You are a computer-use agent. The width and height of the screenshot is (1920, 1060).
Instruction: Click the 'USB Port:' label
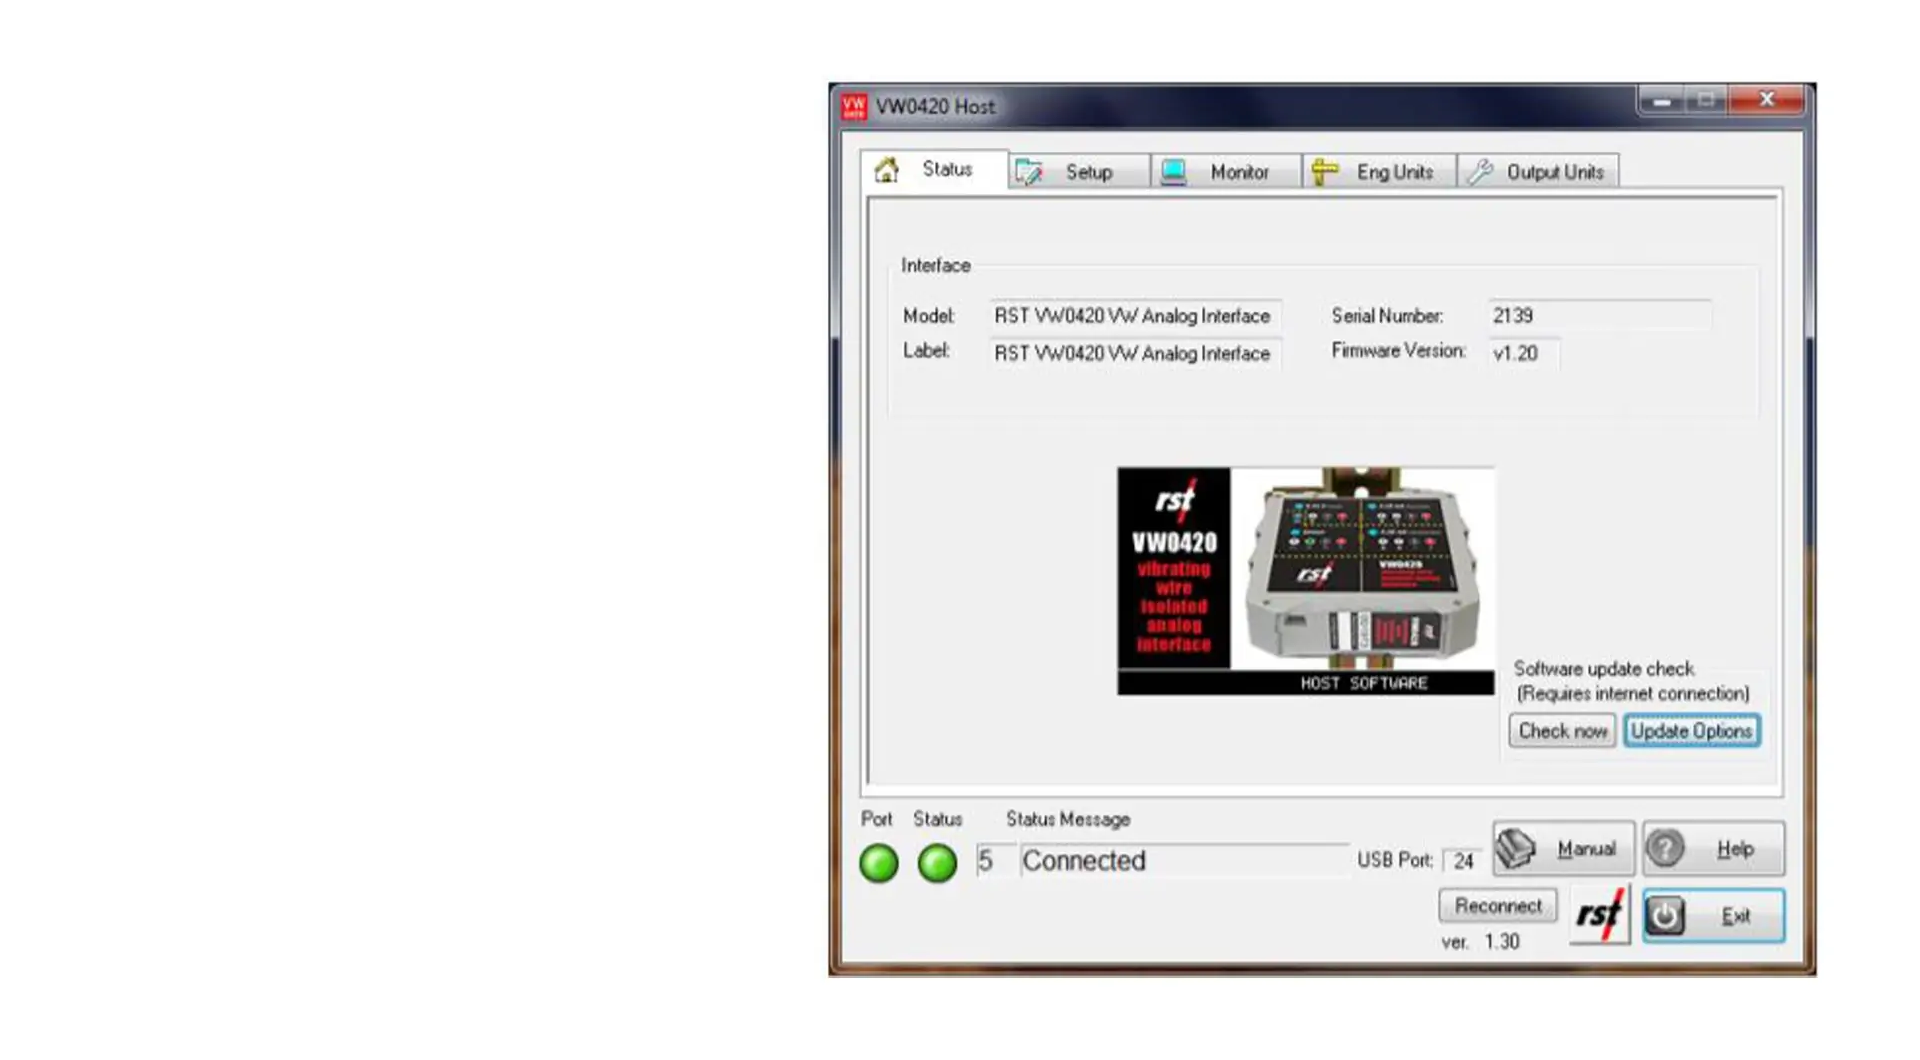[1395, 861]
